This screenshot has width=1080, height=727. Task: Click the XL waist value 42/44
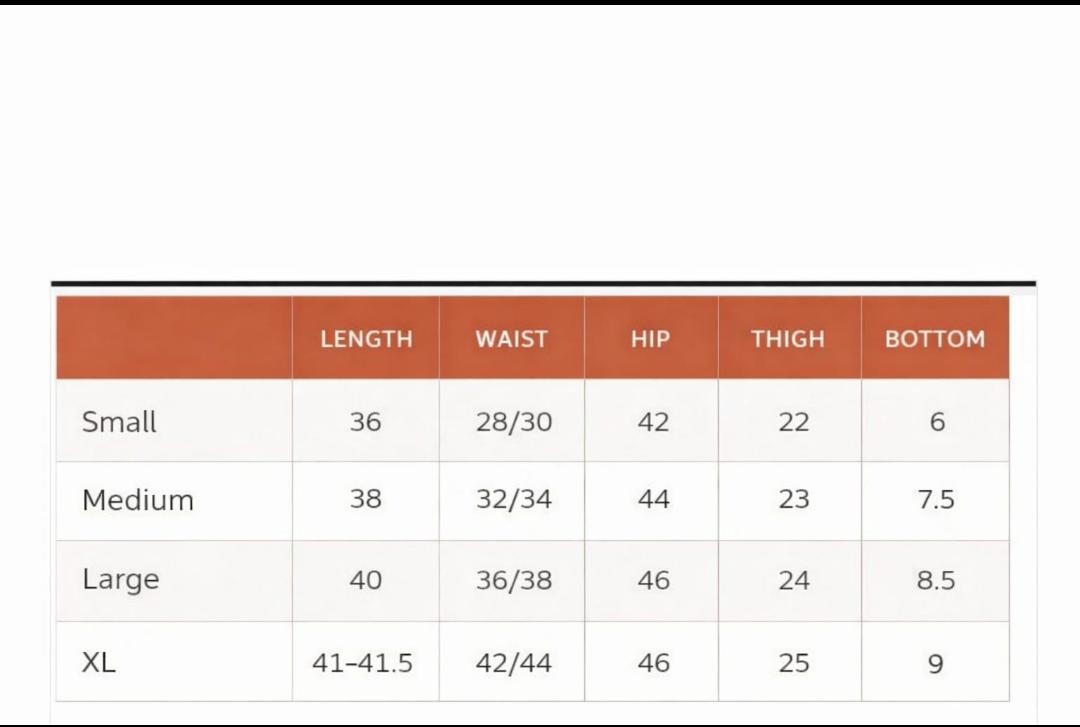514,663
